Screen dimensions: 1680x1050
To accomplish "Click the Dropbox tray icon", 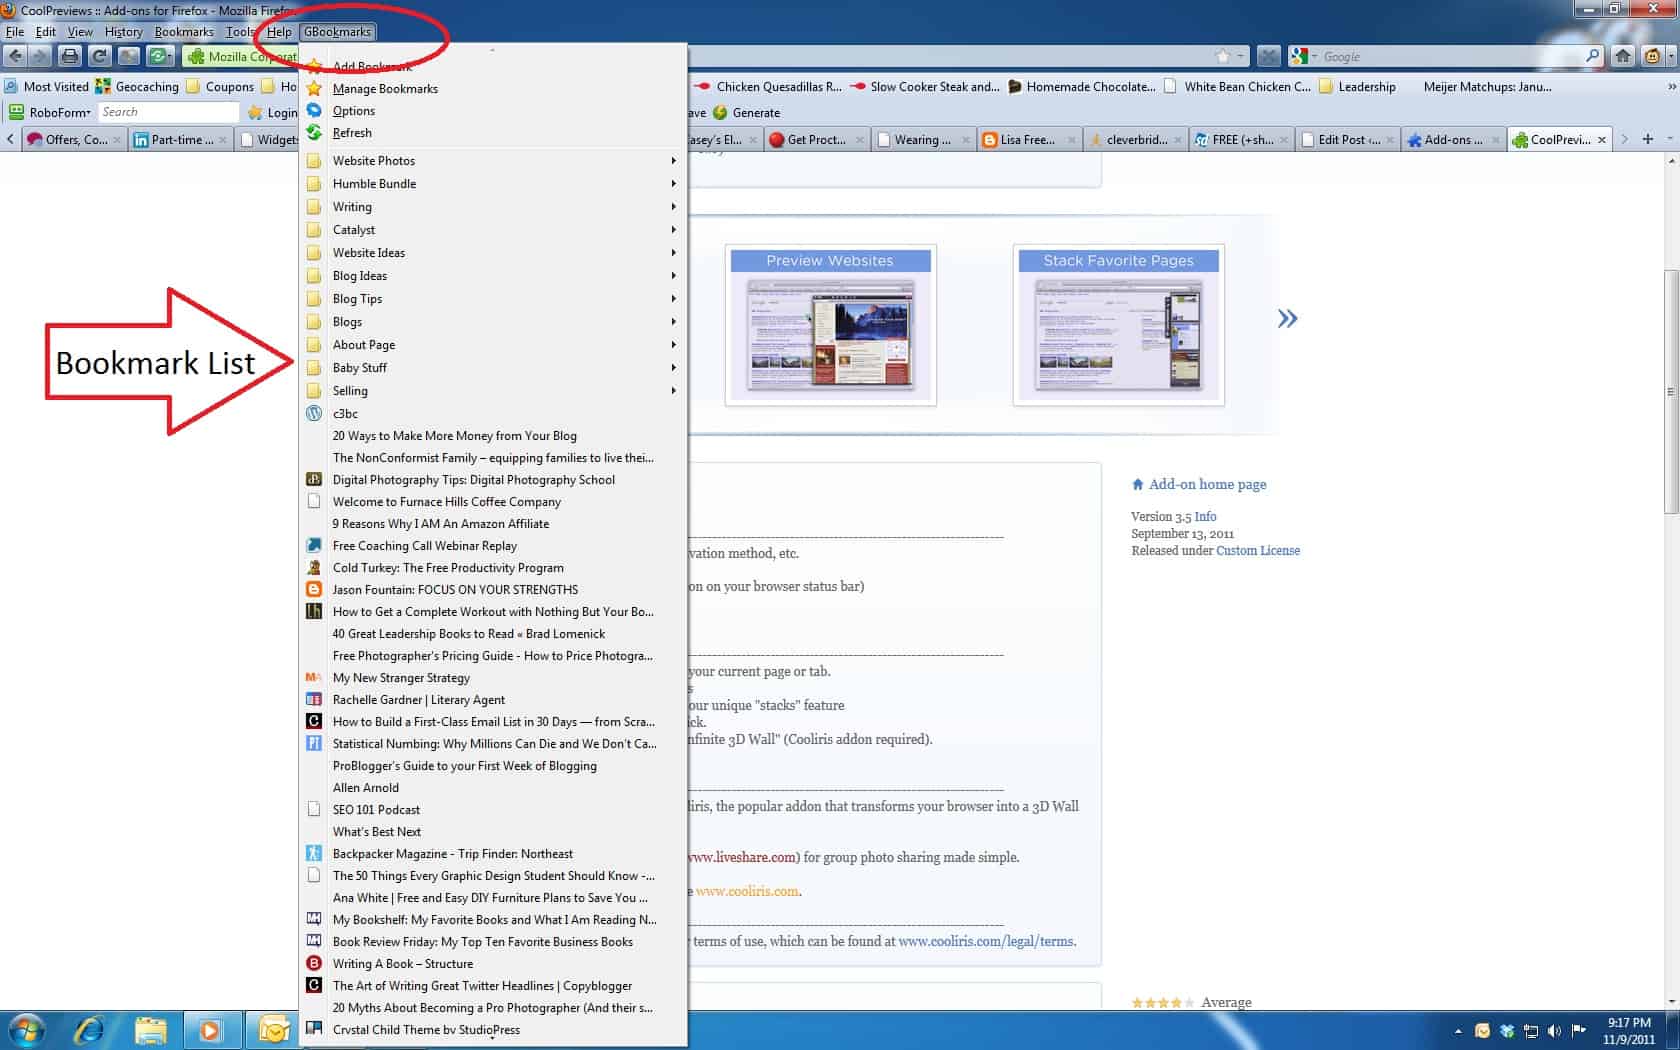I will [x=1507, y=1031].
